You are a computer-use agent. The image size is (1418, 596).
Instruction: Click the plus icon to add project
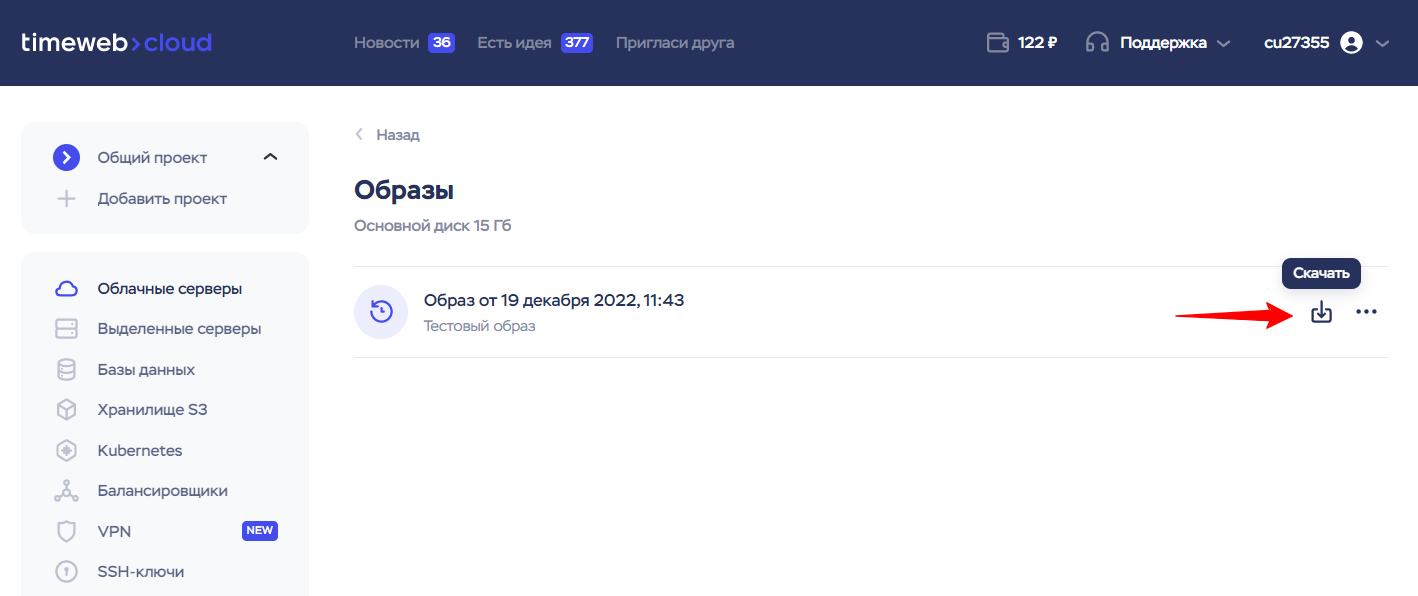pyautogui.click(x=66, y=199)
